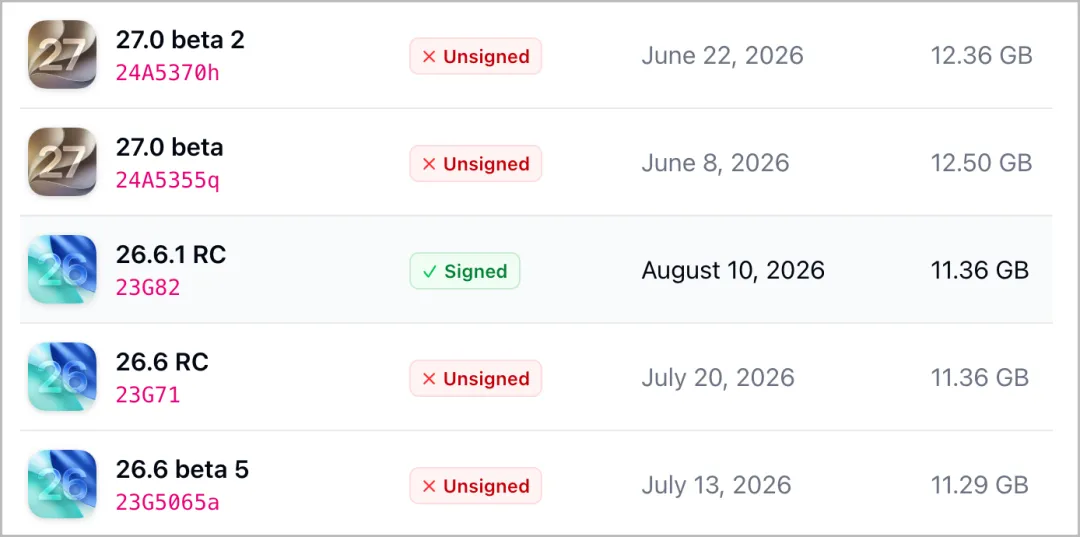Select the Unsigned badge on 26.6 RC row
The height and width of the screenshot is (537, 1080).
[476, 379]
